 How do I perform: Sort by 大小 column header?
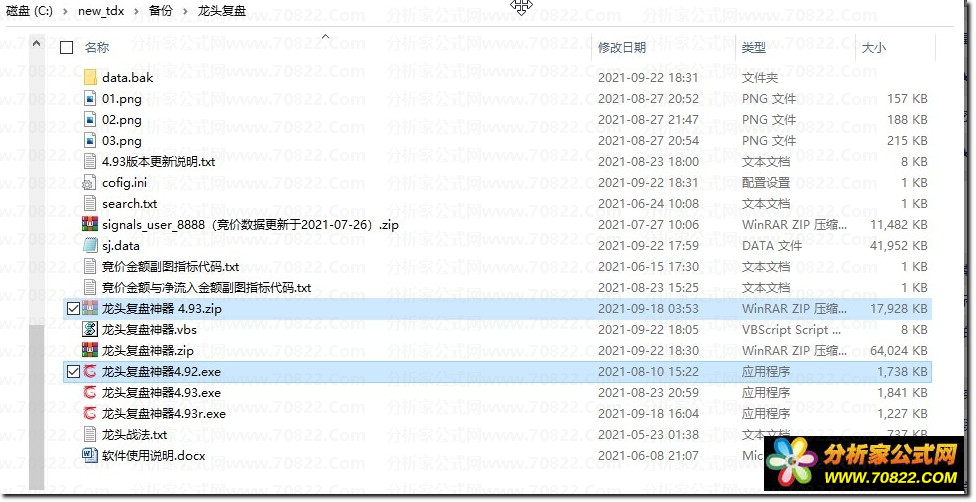pos(874,47)
